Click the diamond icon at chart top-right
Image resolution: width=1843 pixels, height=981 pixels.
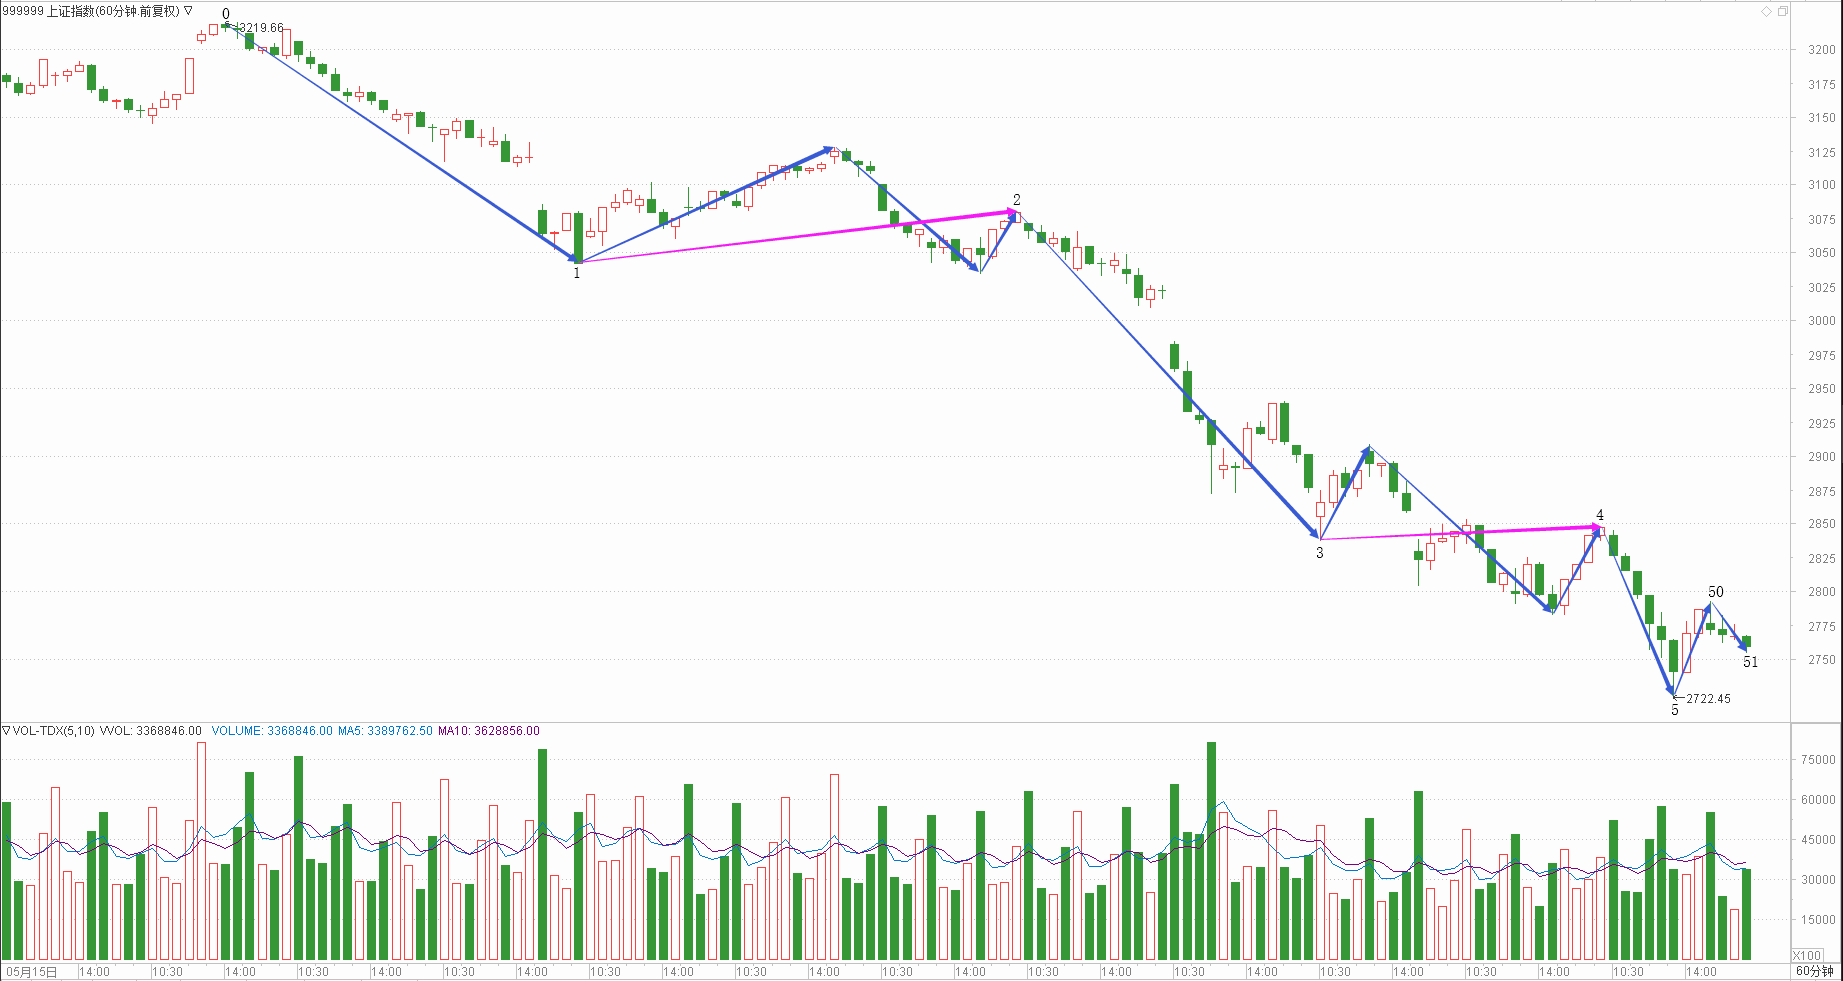point(1767,11)
